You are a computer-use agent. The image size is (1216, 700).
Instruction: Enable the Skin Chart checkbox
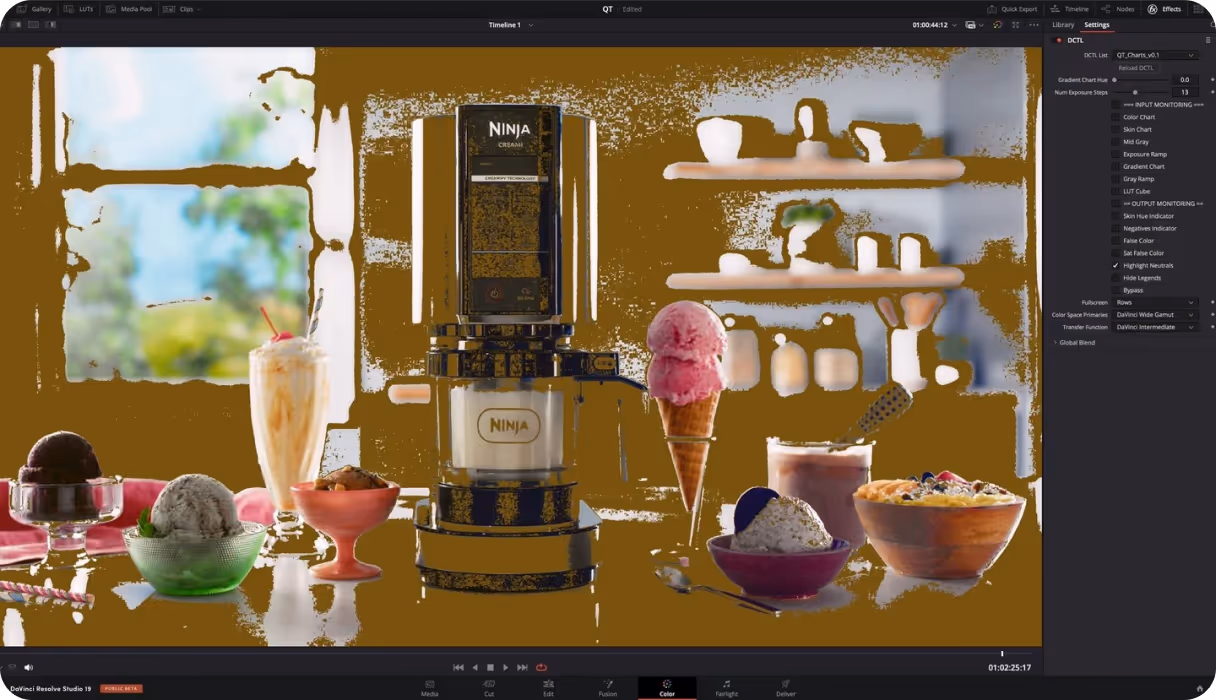coord(1116,129)
